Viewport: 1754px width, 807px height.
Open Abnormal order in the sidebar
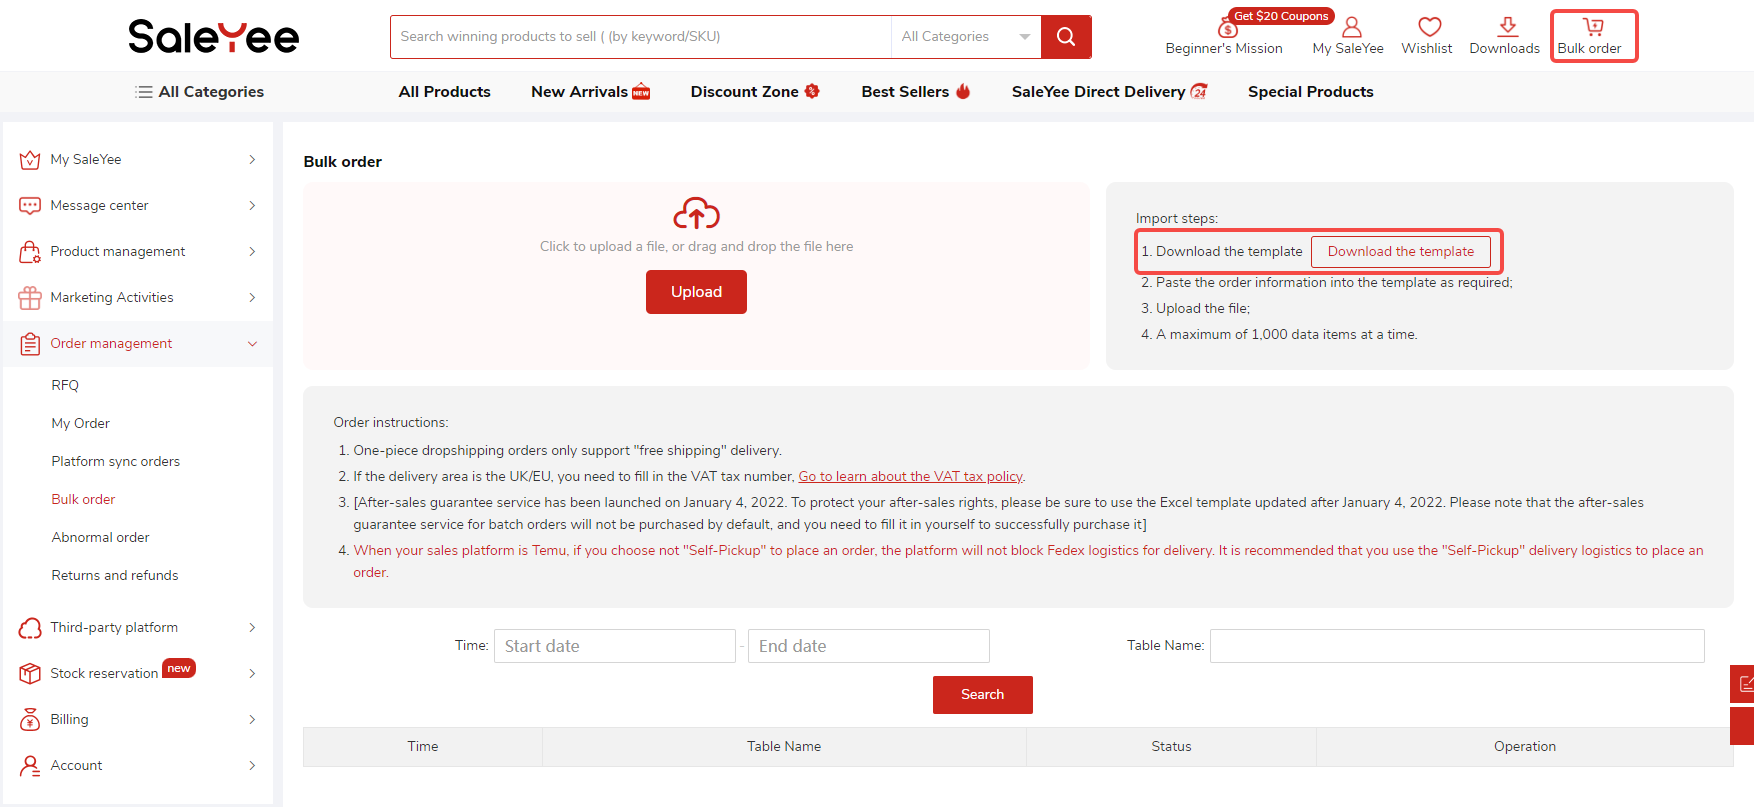(x=100, y=538)
